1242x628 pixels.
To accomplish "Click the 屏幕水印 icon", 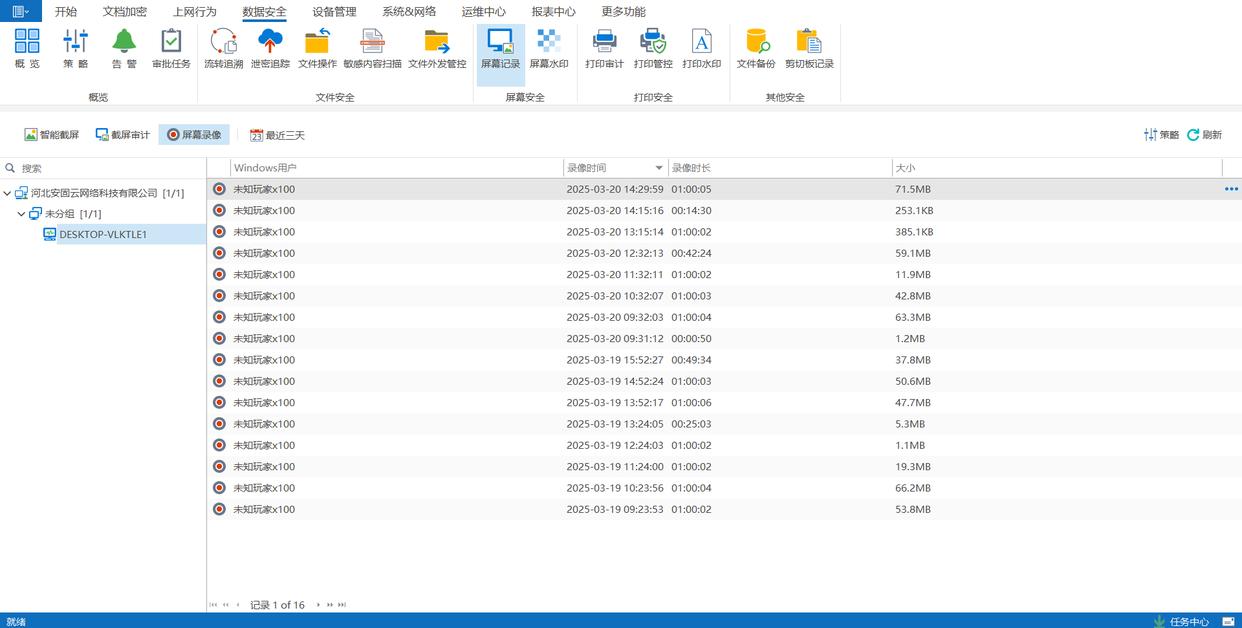I will coord(548,48).
